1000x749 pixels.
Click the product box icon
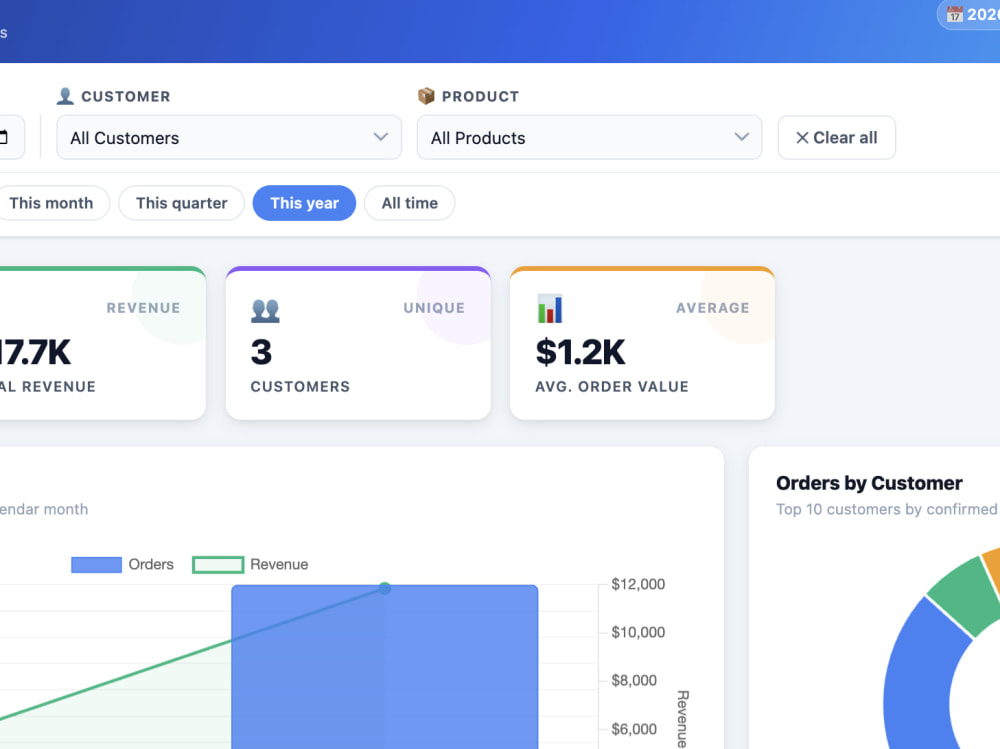pyautogui.click(x=426, y=96)
